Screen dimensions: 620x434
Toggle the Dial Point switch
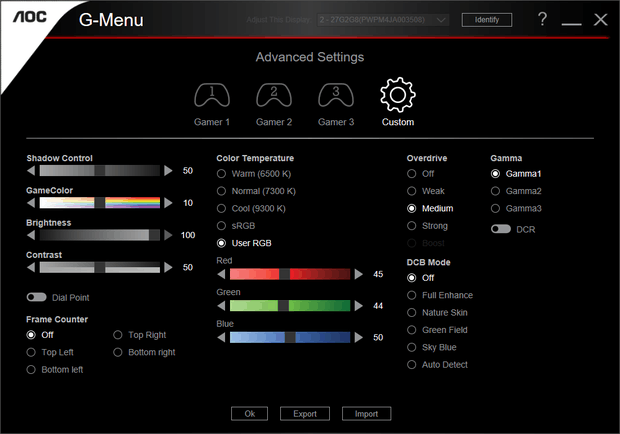(x=36, y=297)
